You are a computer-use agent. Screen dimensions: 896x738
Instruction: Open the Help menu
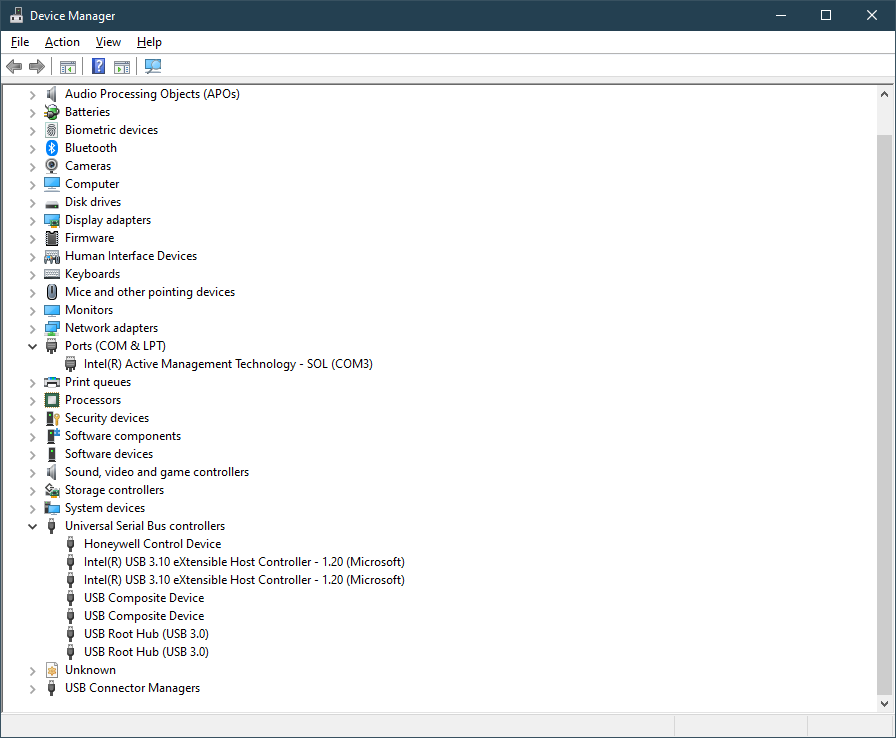click(149, 42)
